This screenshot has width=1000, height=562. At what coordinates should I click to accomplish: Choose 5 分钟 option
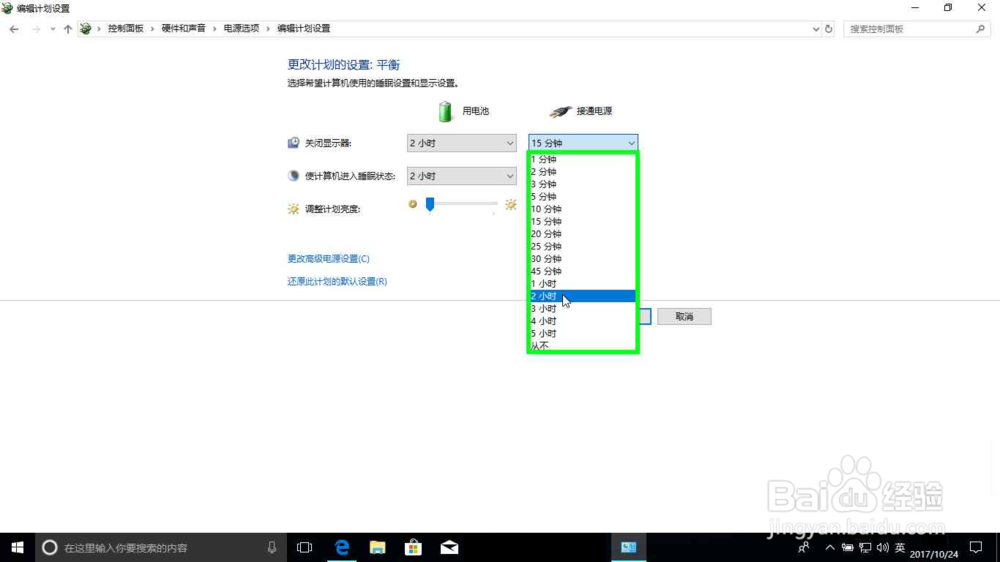[x=583, y=196]
